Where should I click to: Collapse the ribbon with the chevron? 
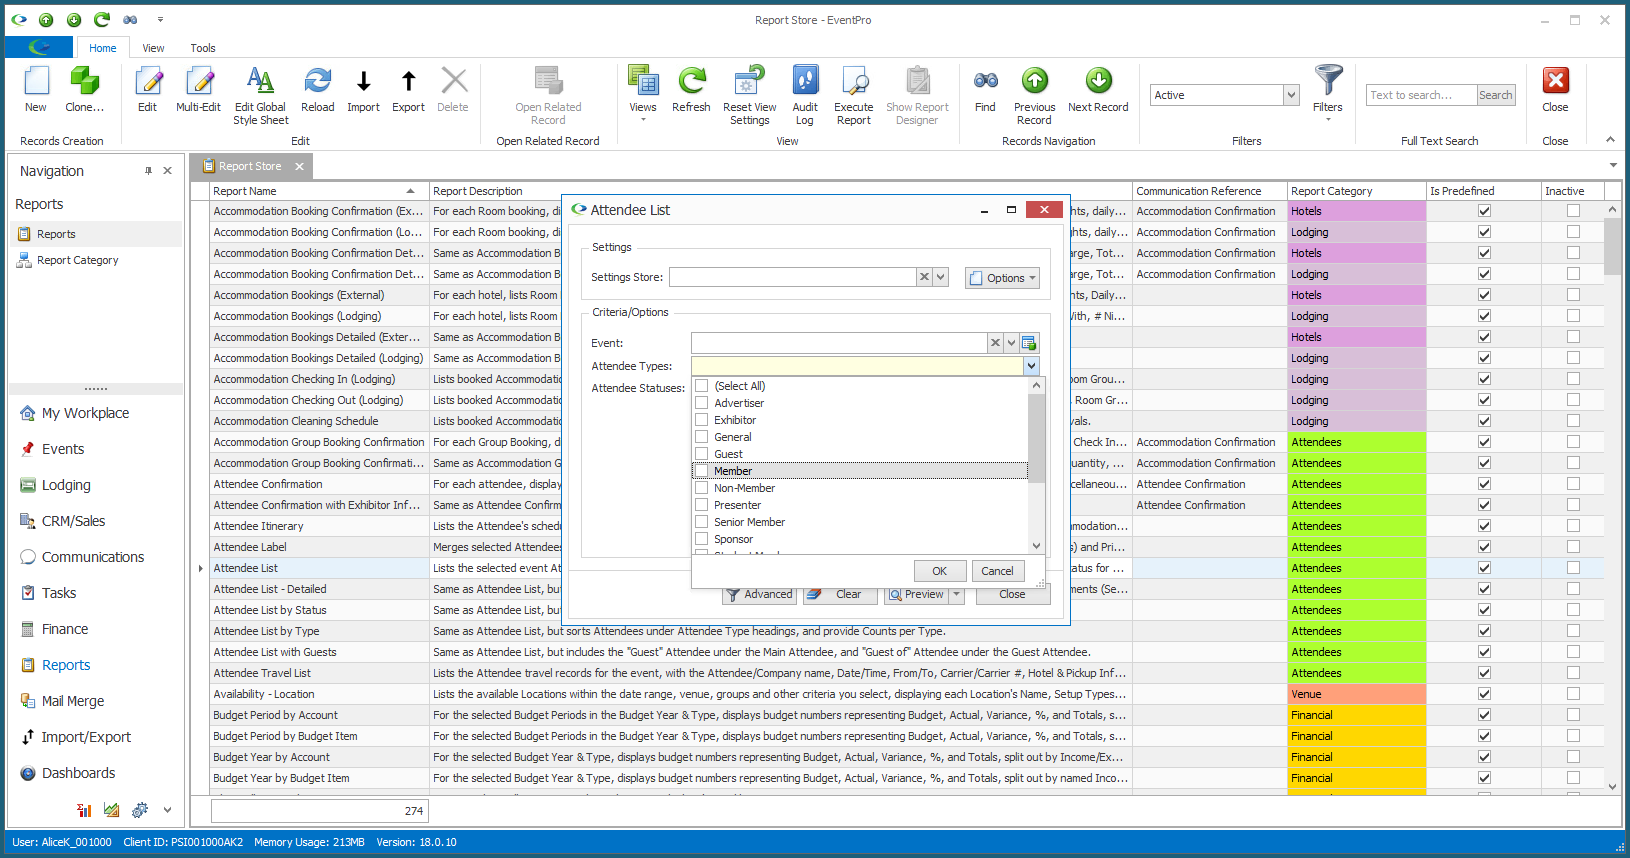click(x=1610, y=140)
